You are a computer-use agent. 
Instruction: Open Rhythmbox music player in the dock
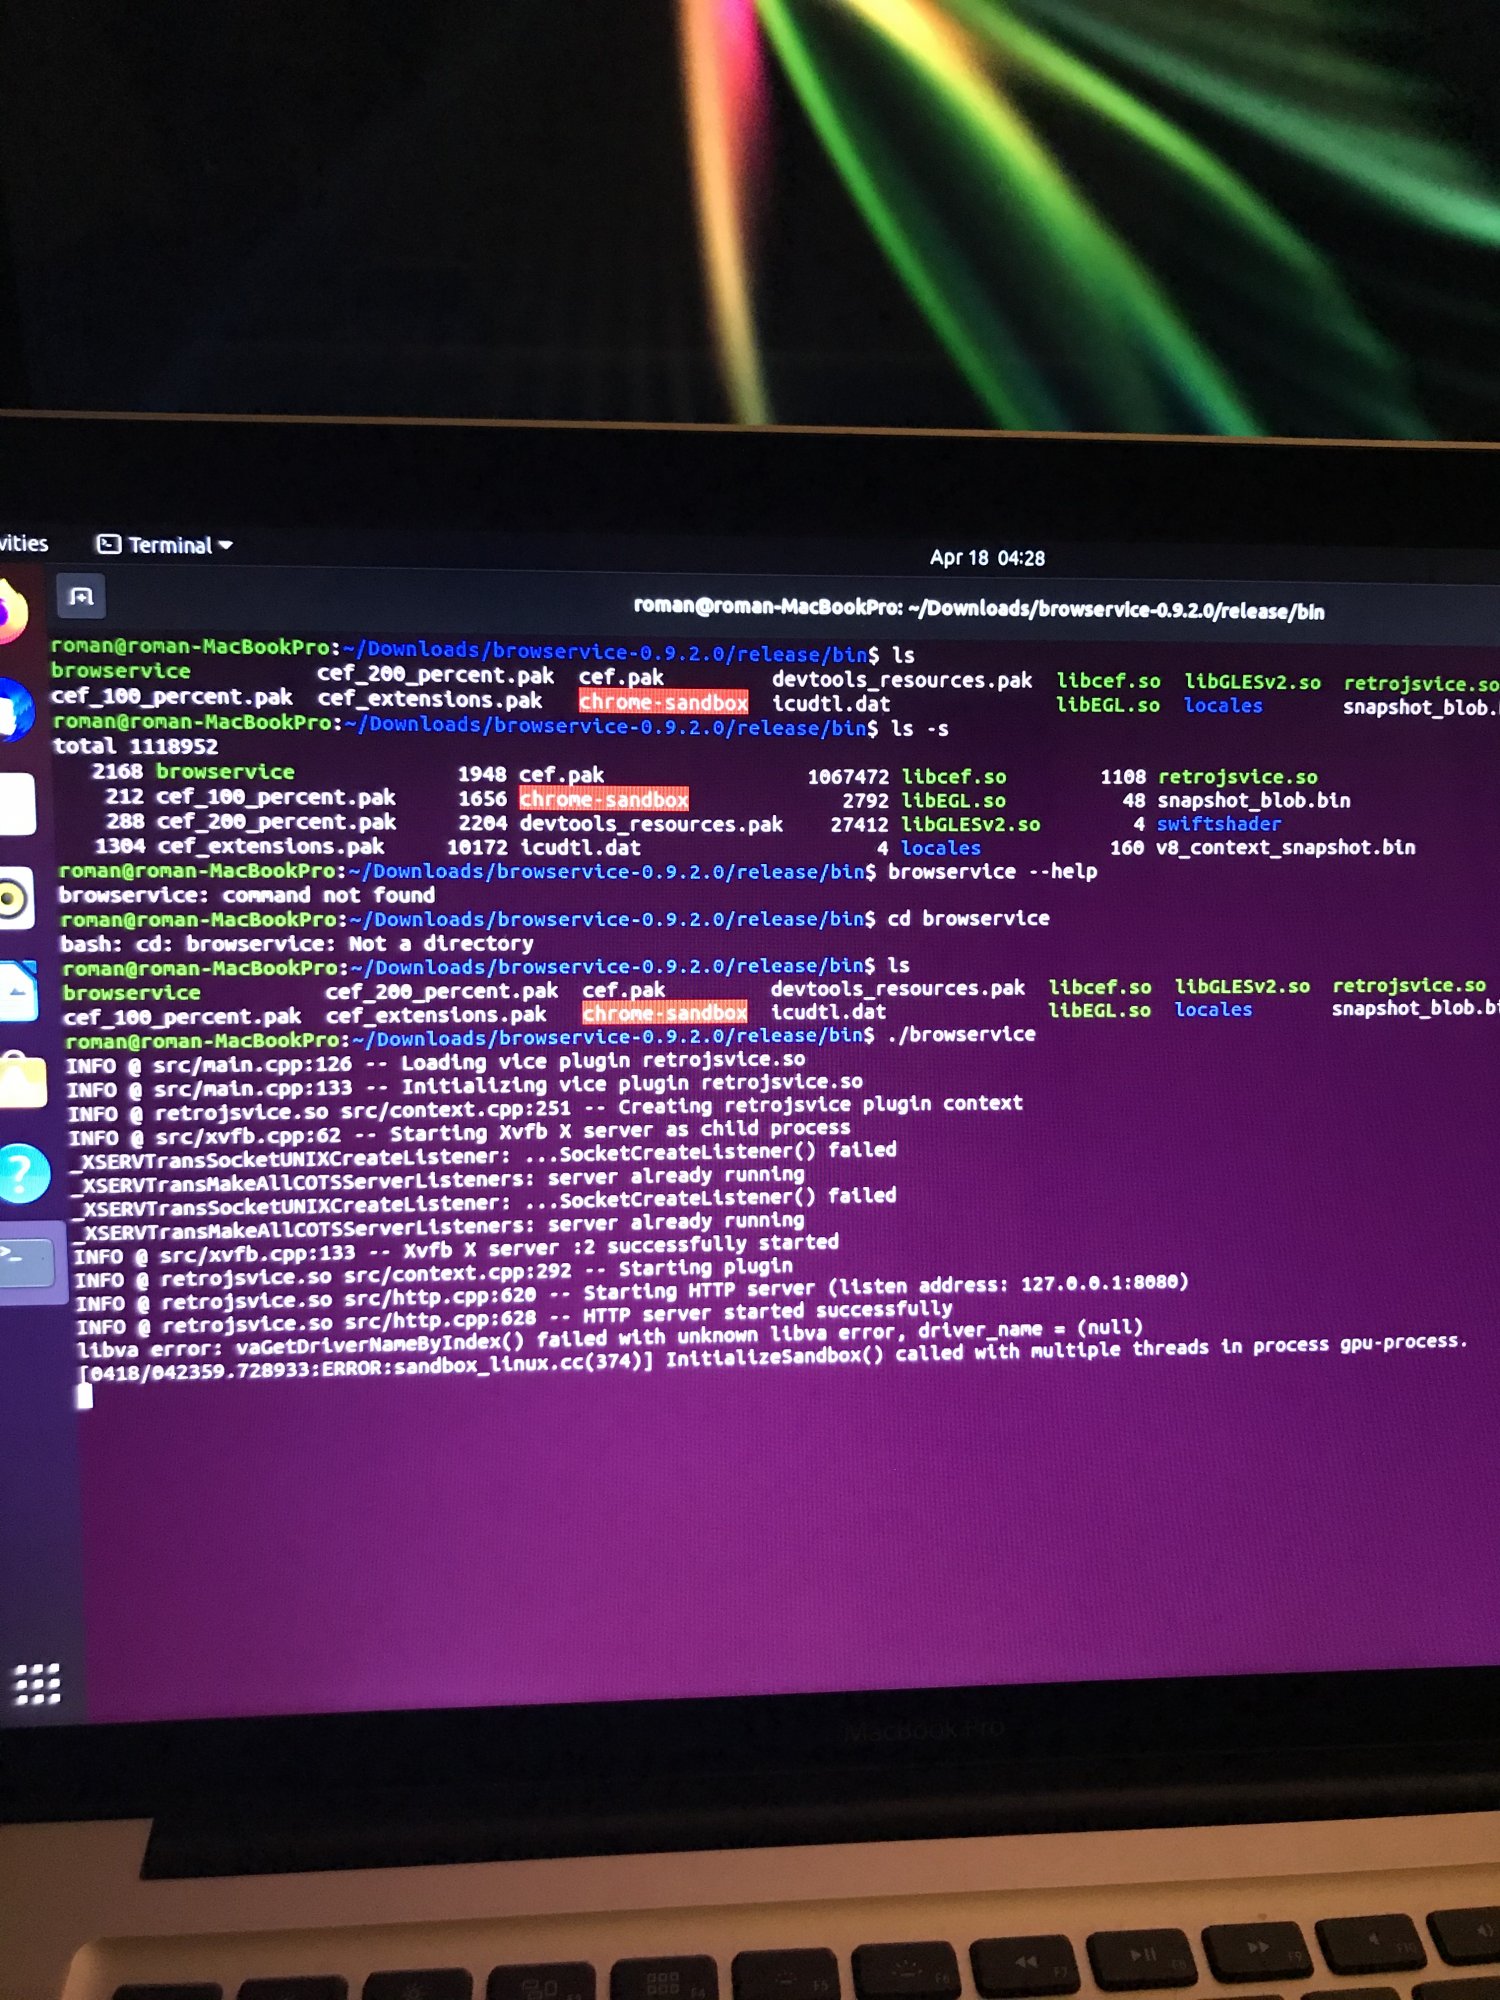pos(15,898)
